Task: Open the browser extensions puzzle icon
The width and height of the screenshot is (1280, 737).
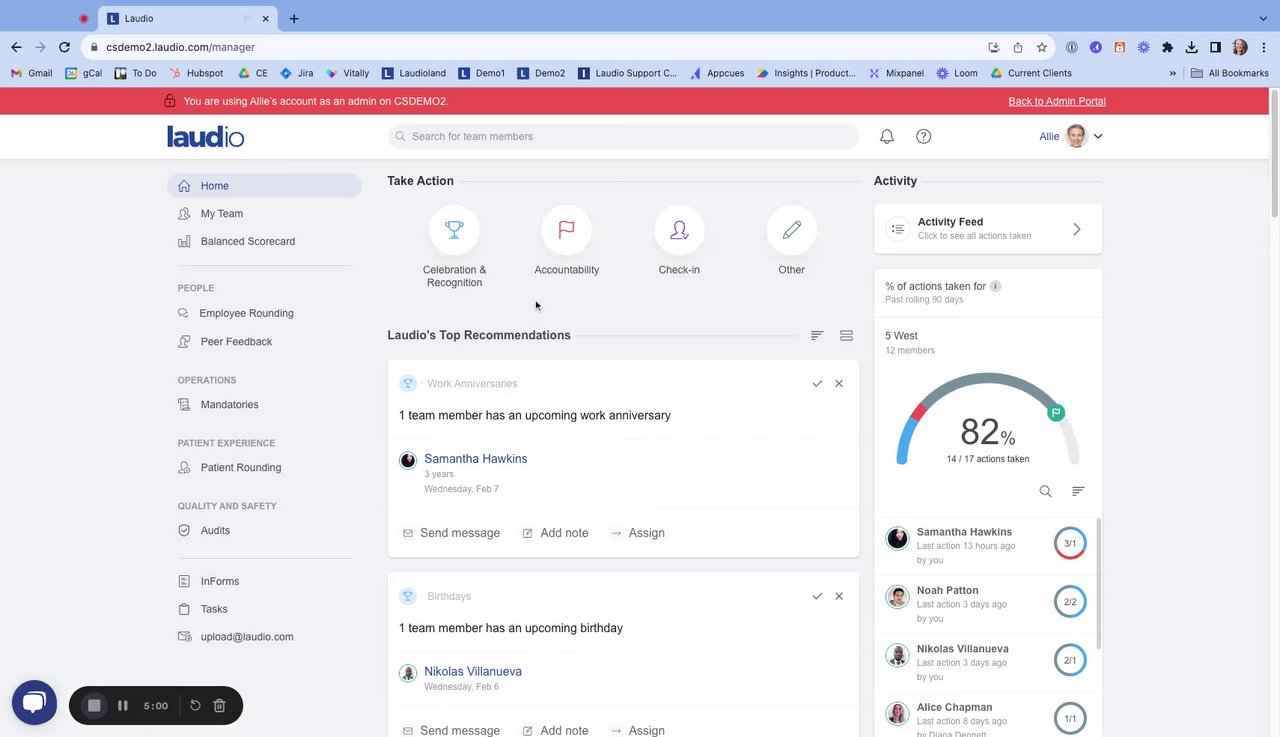Action: click(1167, 47)
